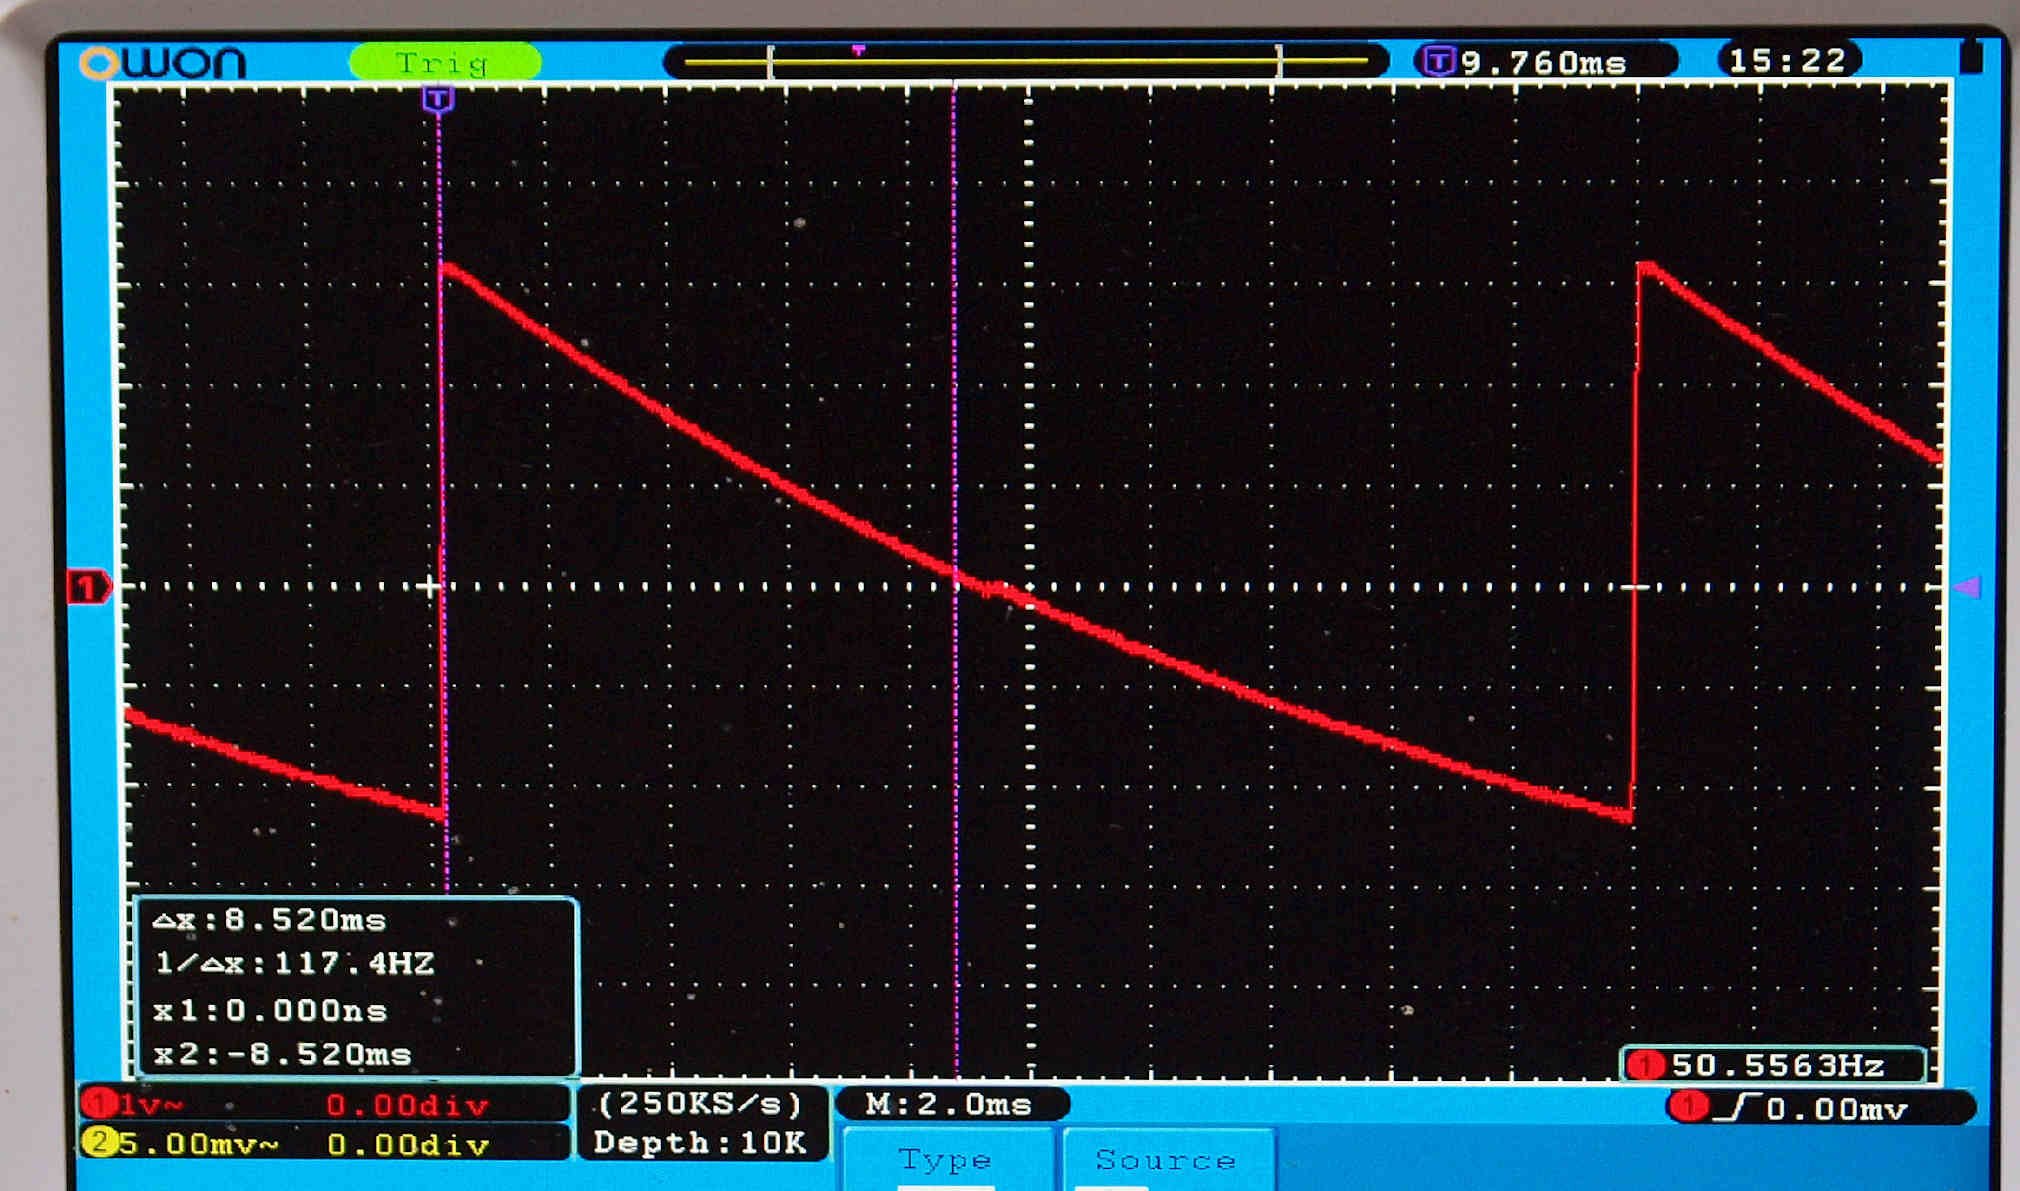Toggle the channel 2 5.00mv readout
The height and width of the screenshot is (1191, 2020).
click(198, 1143)
